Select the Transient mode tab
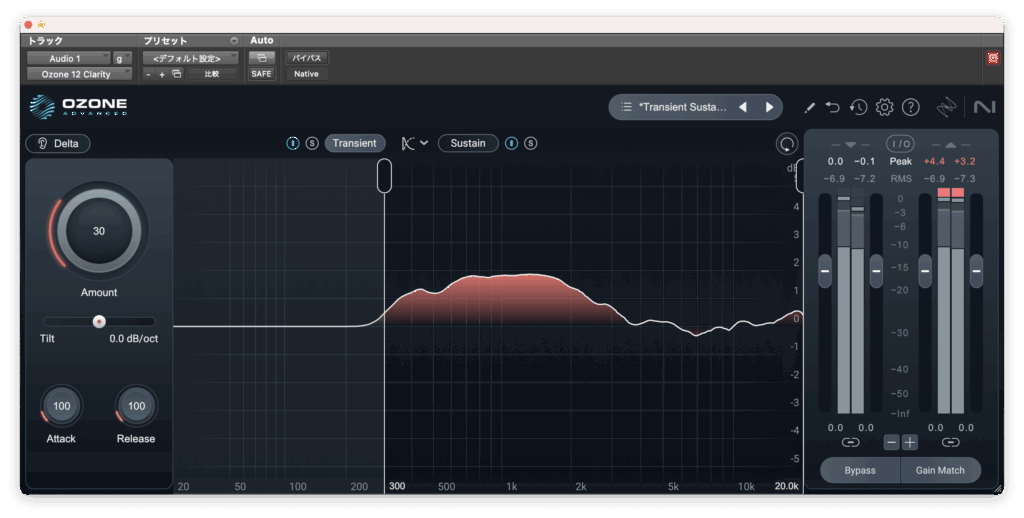Image resolution: width=1024 pixels, height=518 pixels. tap(354, 143)
